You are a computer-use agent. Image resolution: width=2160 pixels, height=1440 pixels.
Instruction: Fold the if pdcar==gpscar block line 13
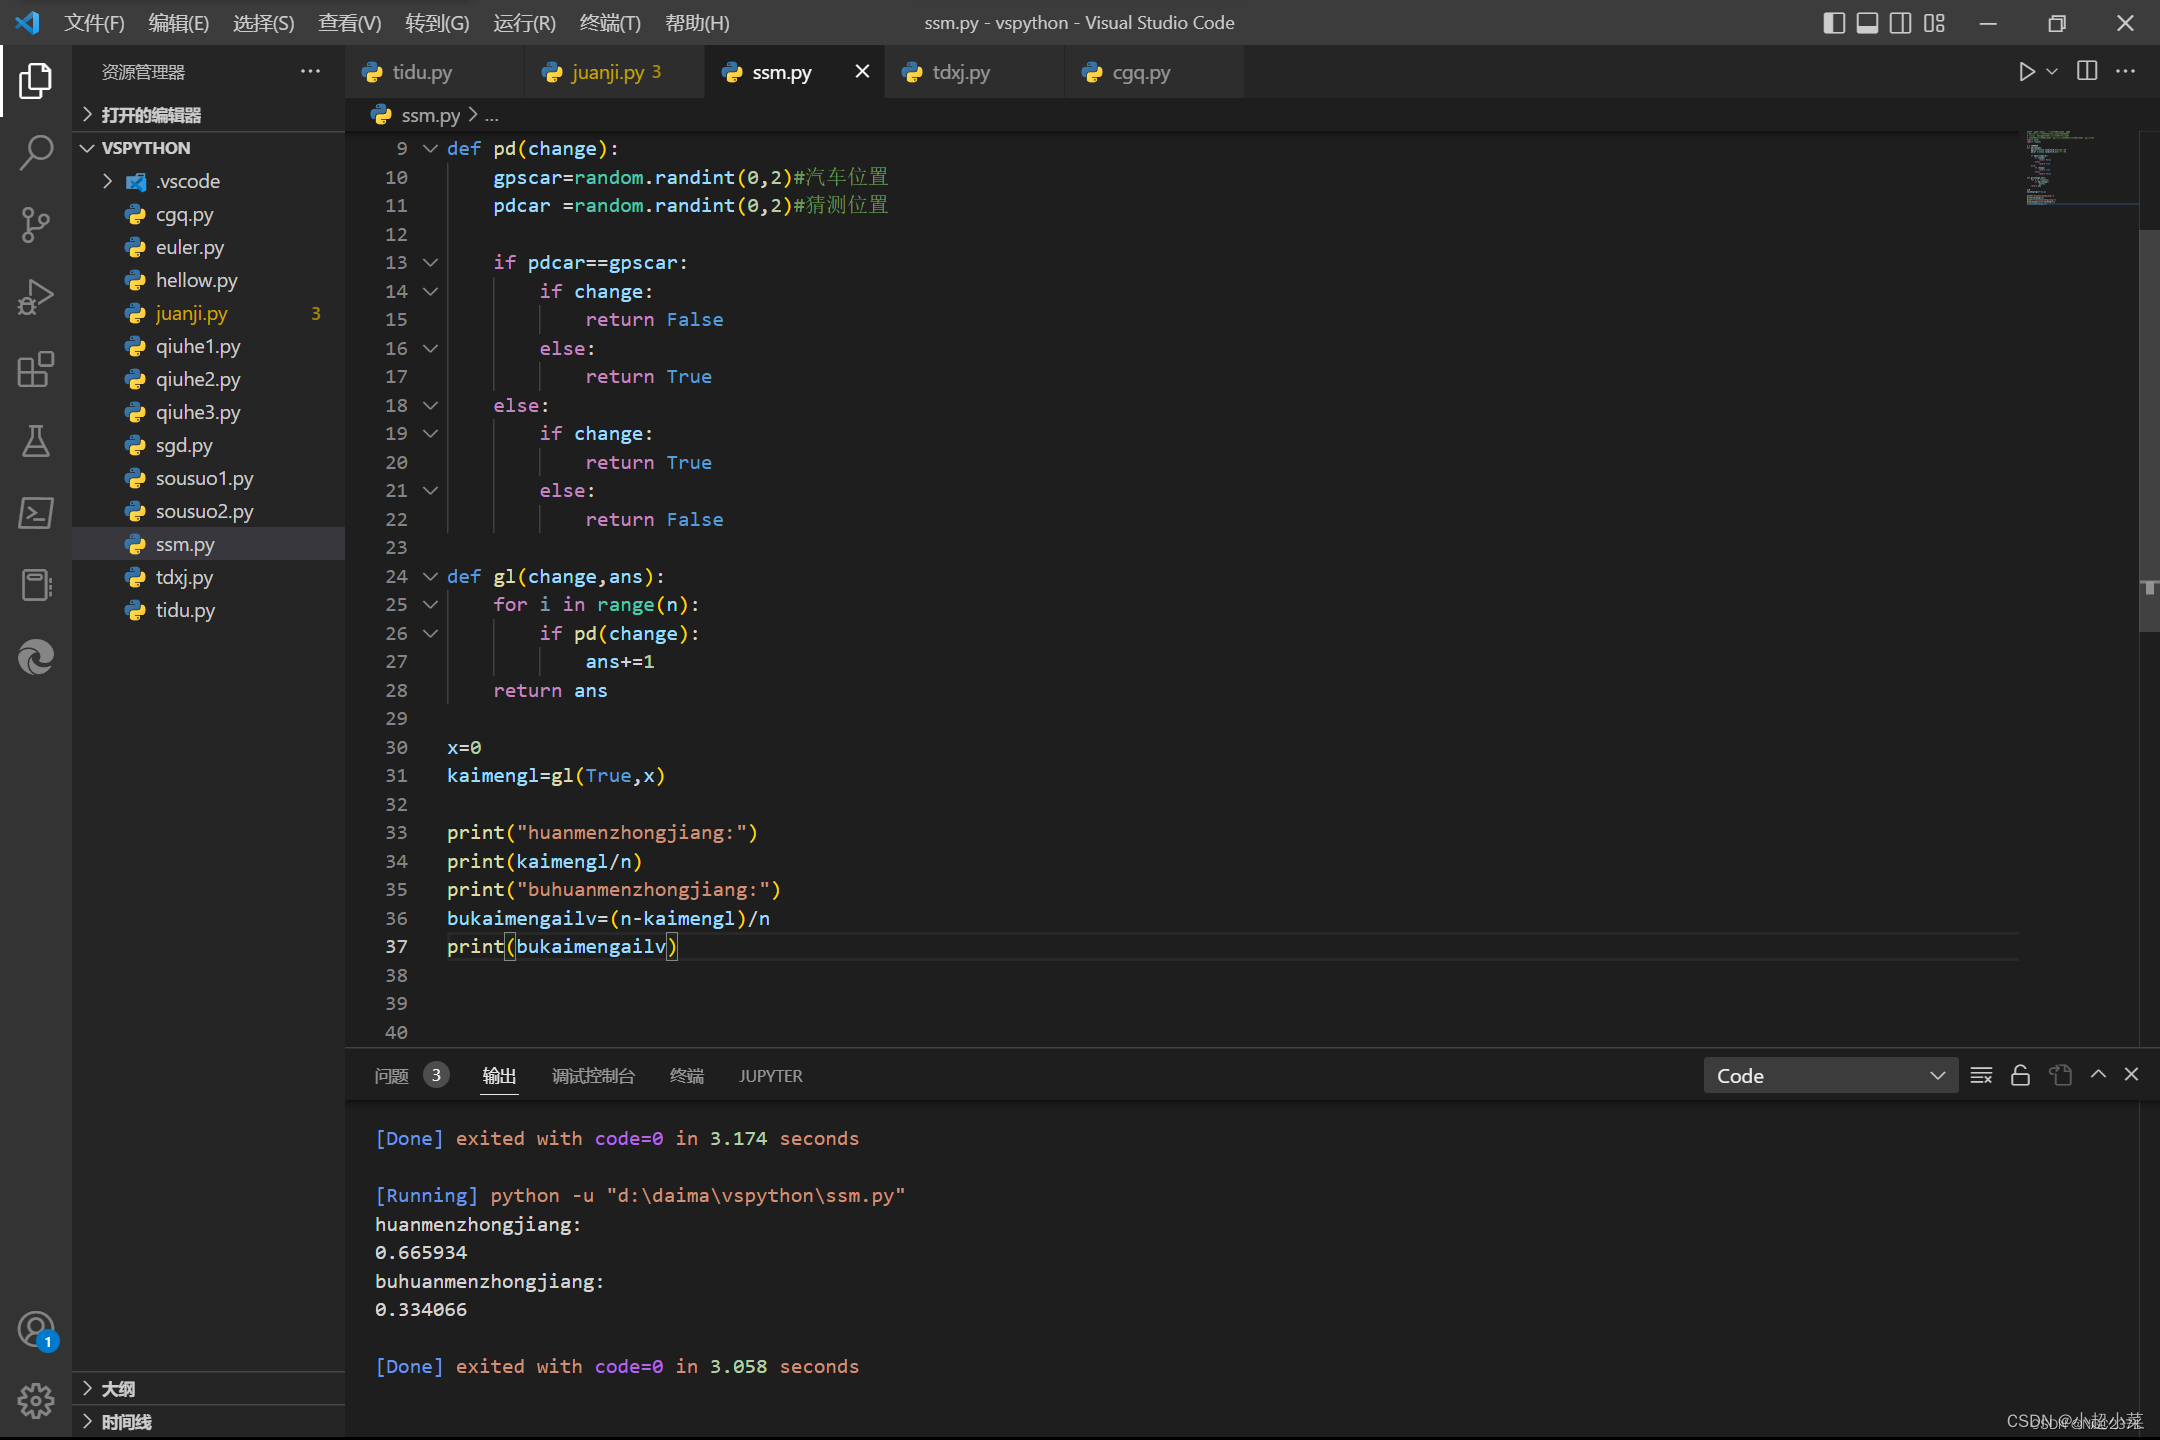pyautogui.click(x=431, y=263)
